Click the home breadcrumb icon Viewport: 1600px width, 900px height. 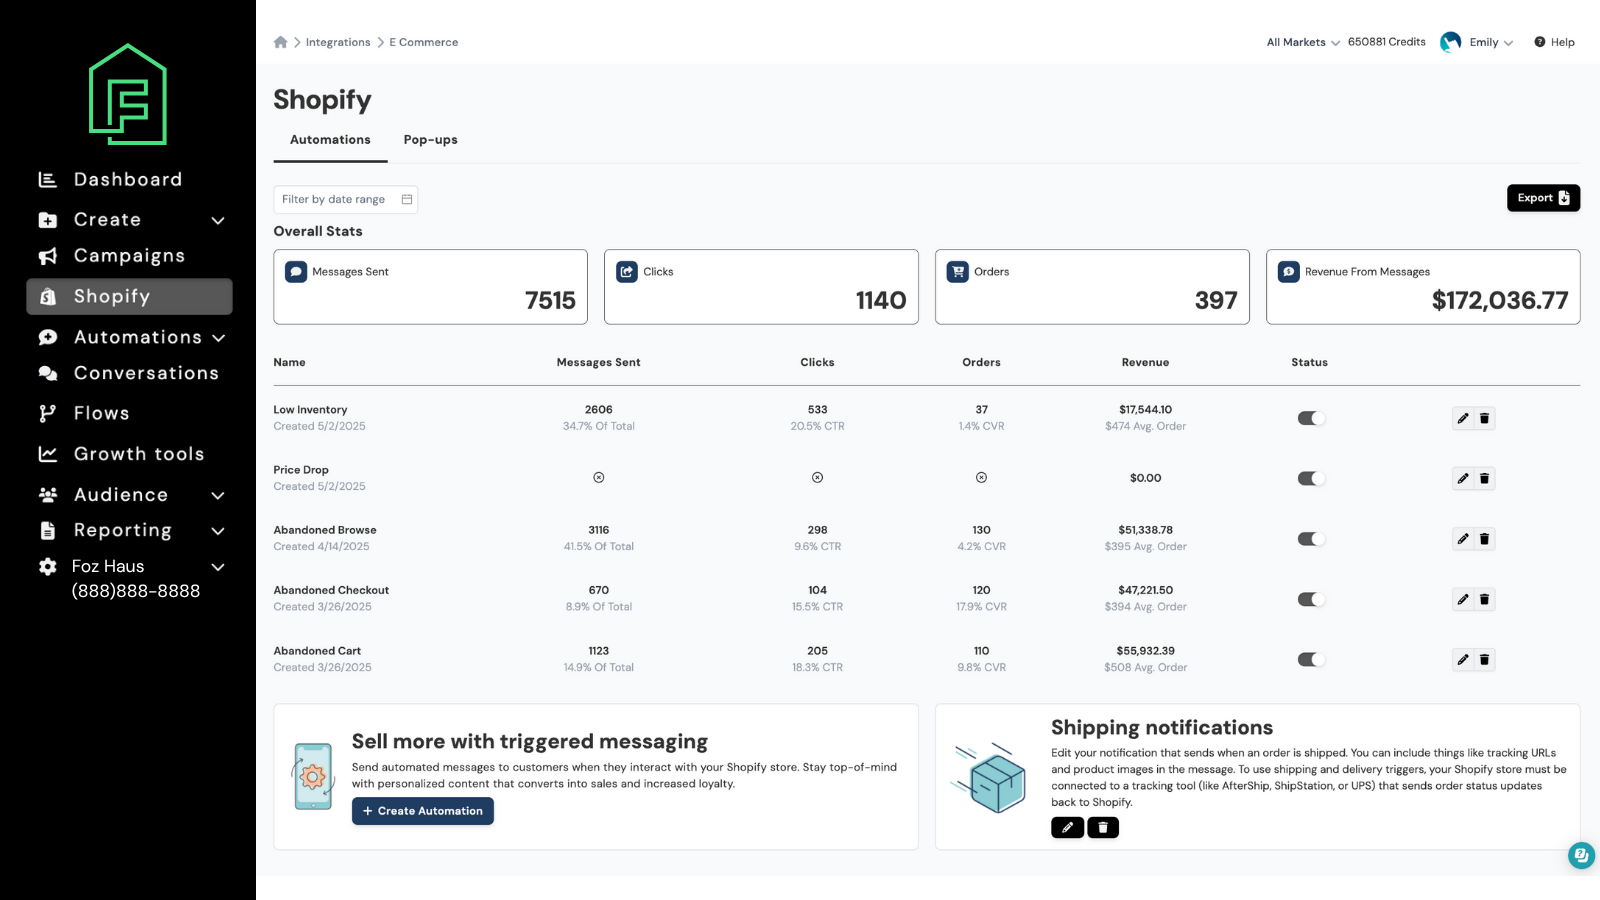click(x=280, y=42)
